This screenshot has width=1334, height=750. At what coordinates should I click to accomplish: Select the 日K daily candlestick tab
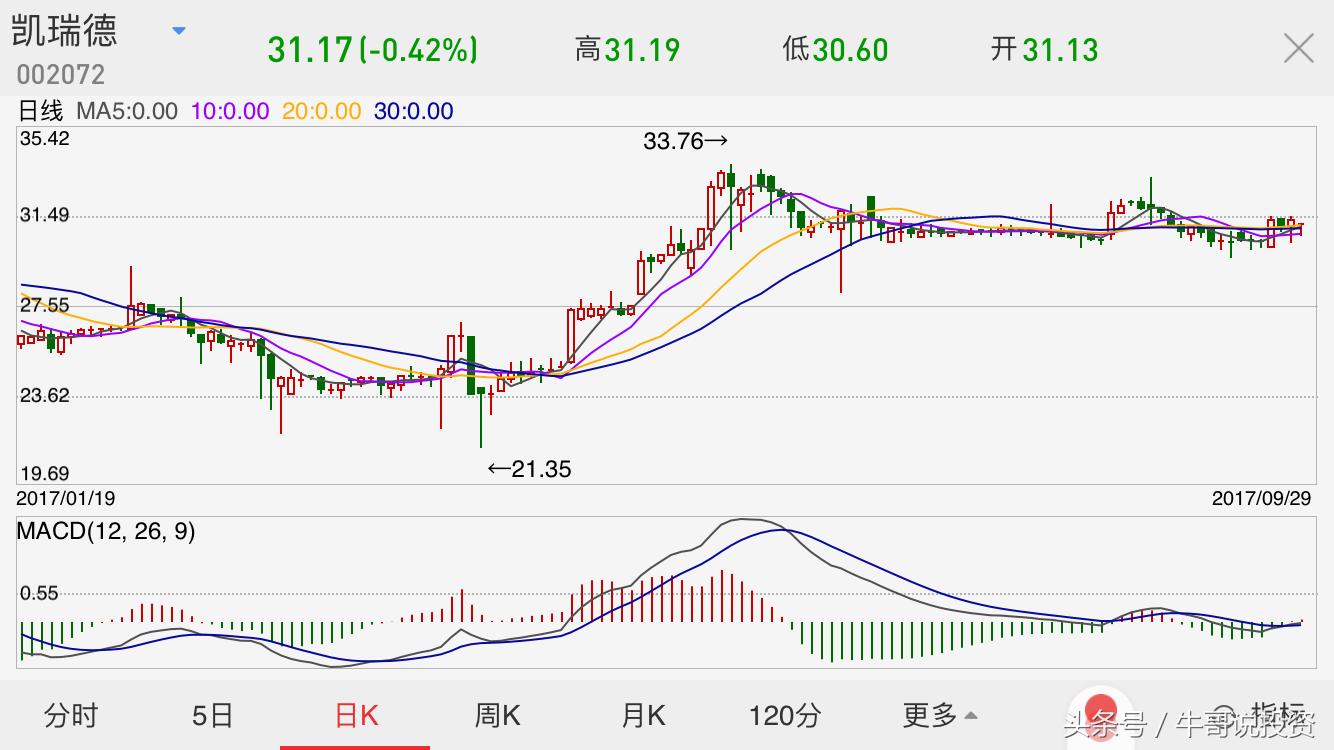(x=356, y=715)
